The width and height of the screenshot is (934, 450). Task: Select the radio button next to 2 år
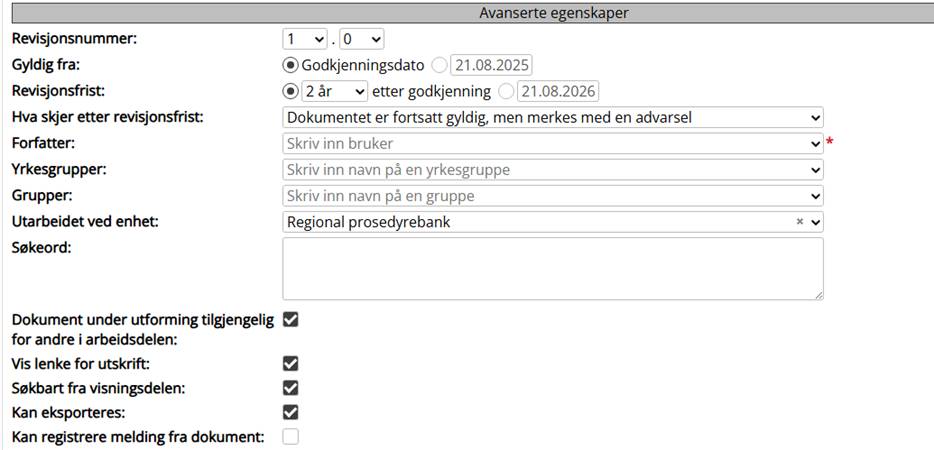click(x=291, y=91)
